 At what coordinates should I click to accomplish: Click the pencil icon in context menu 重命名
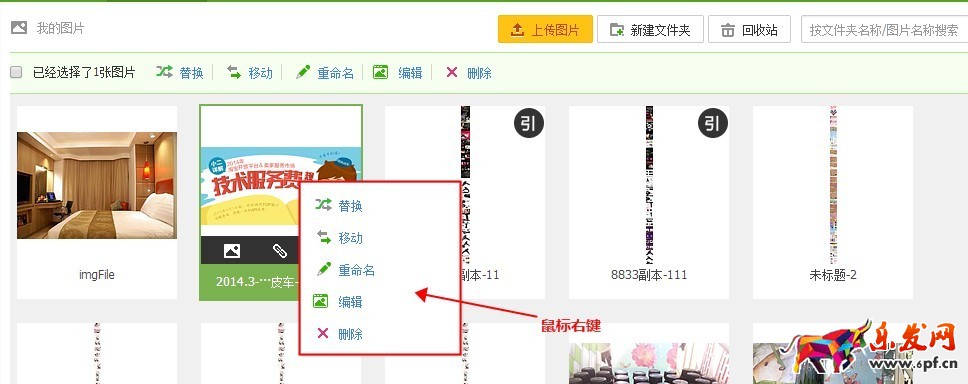point(323,269)
